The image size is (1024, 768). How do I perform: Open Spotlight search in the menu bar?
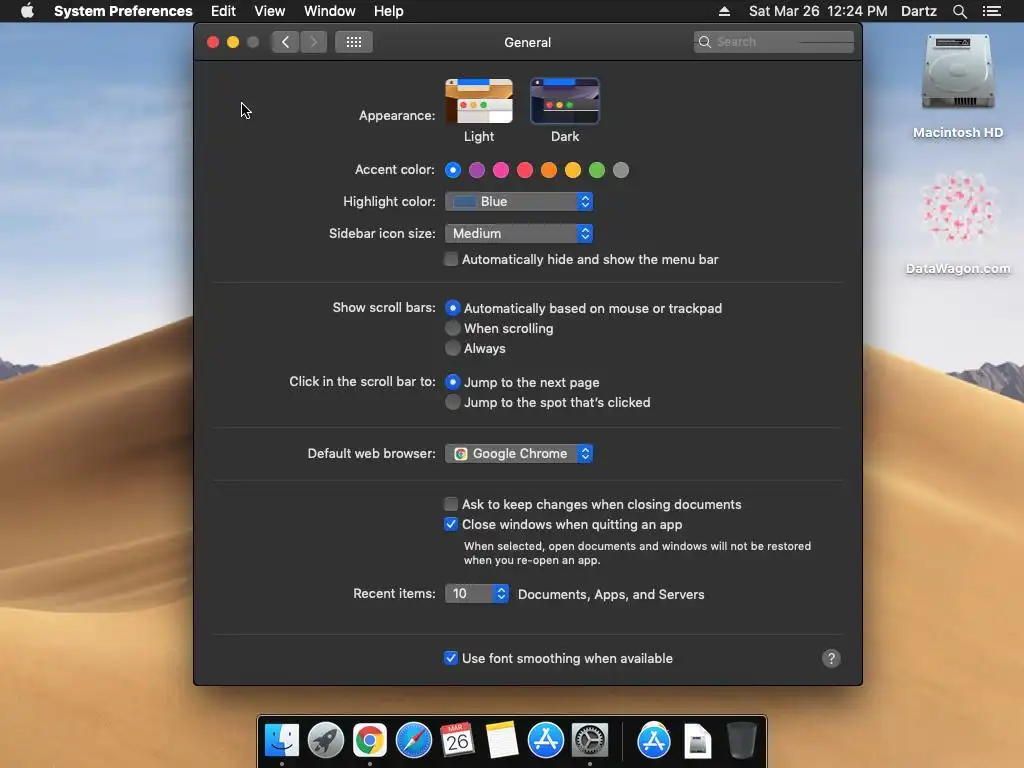click(x=959, y=11)
